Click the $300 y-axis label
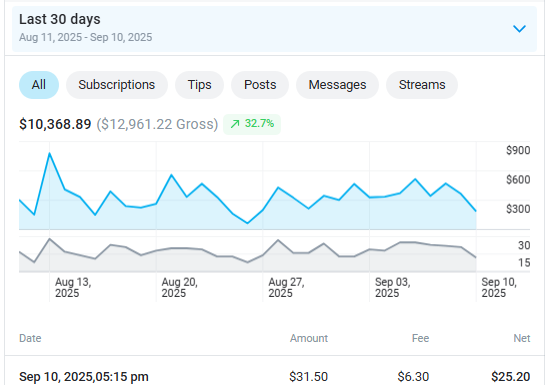This screenshot has height=385, width=549. tap(518, 209)
